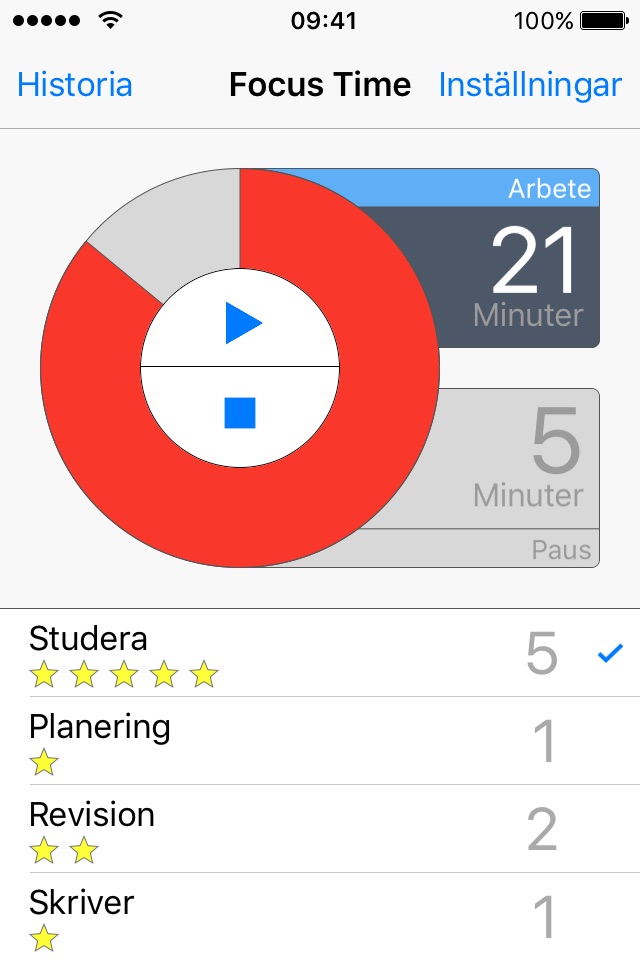The height and width of the screenshot is (960, 640).
Task: Tap the two stars under Revision
Action: 64,852
